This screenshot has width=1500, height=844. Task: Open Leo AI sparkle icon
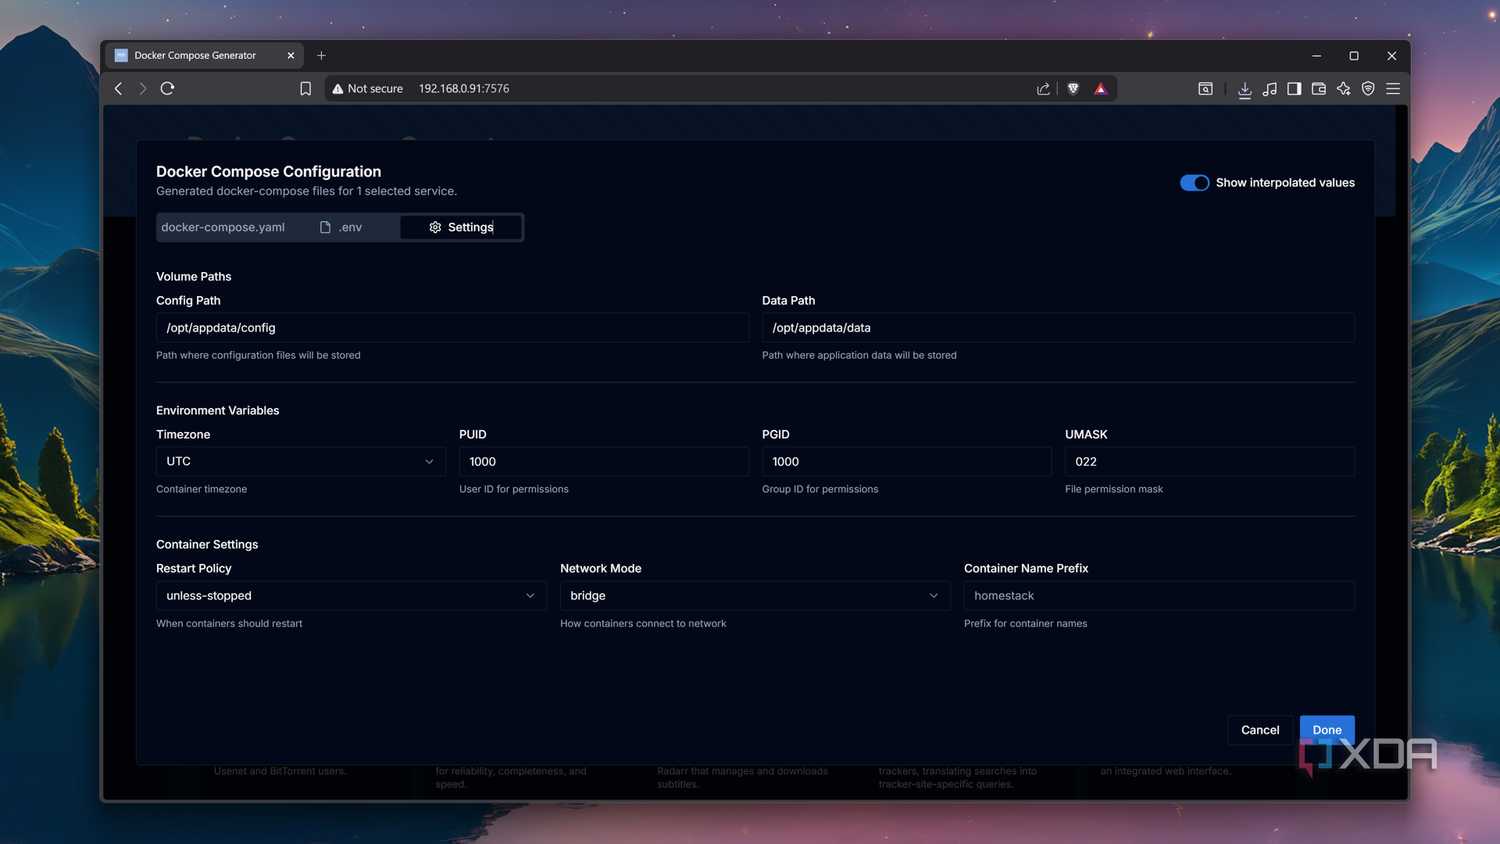pyautogui.click(x=1343, y=88)
